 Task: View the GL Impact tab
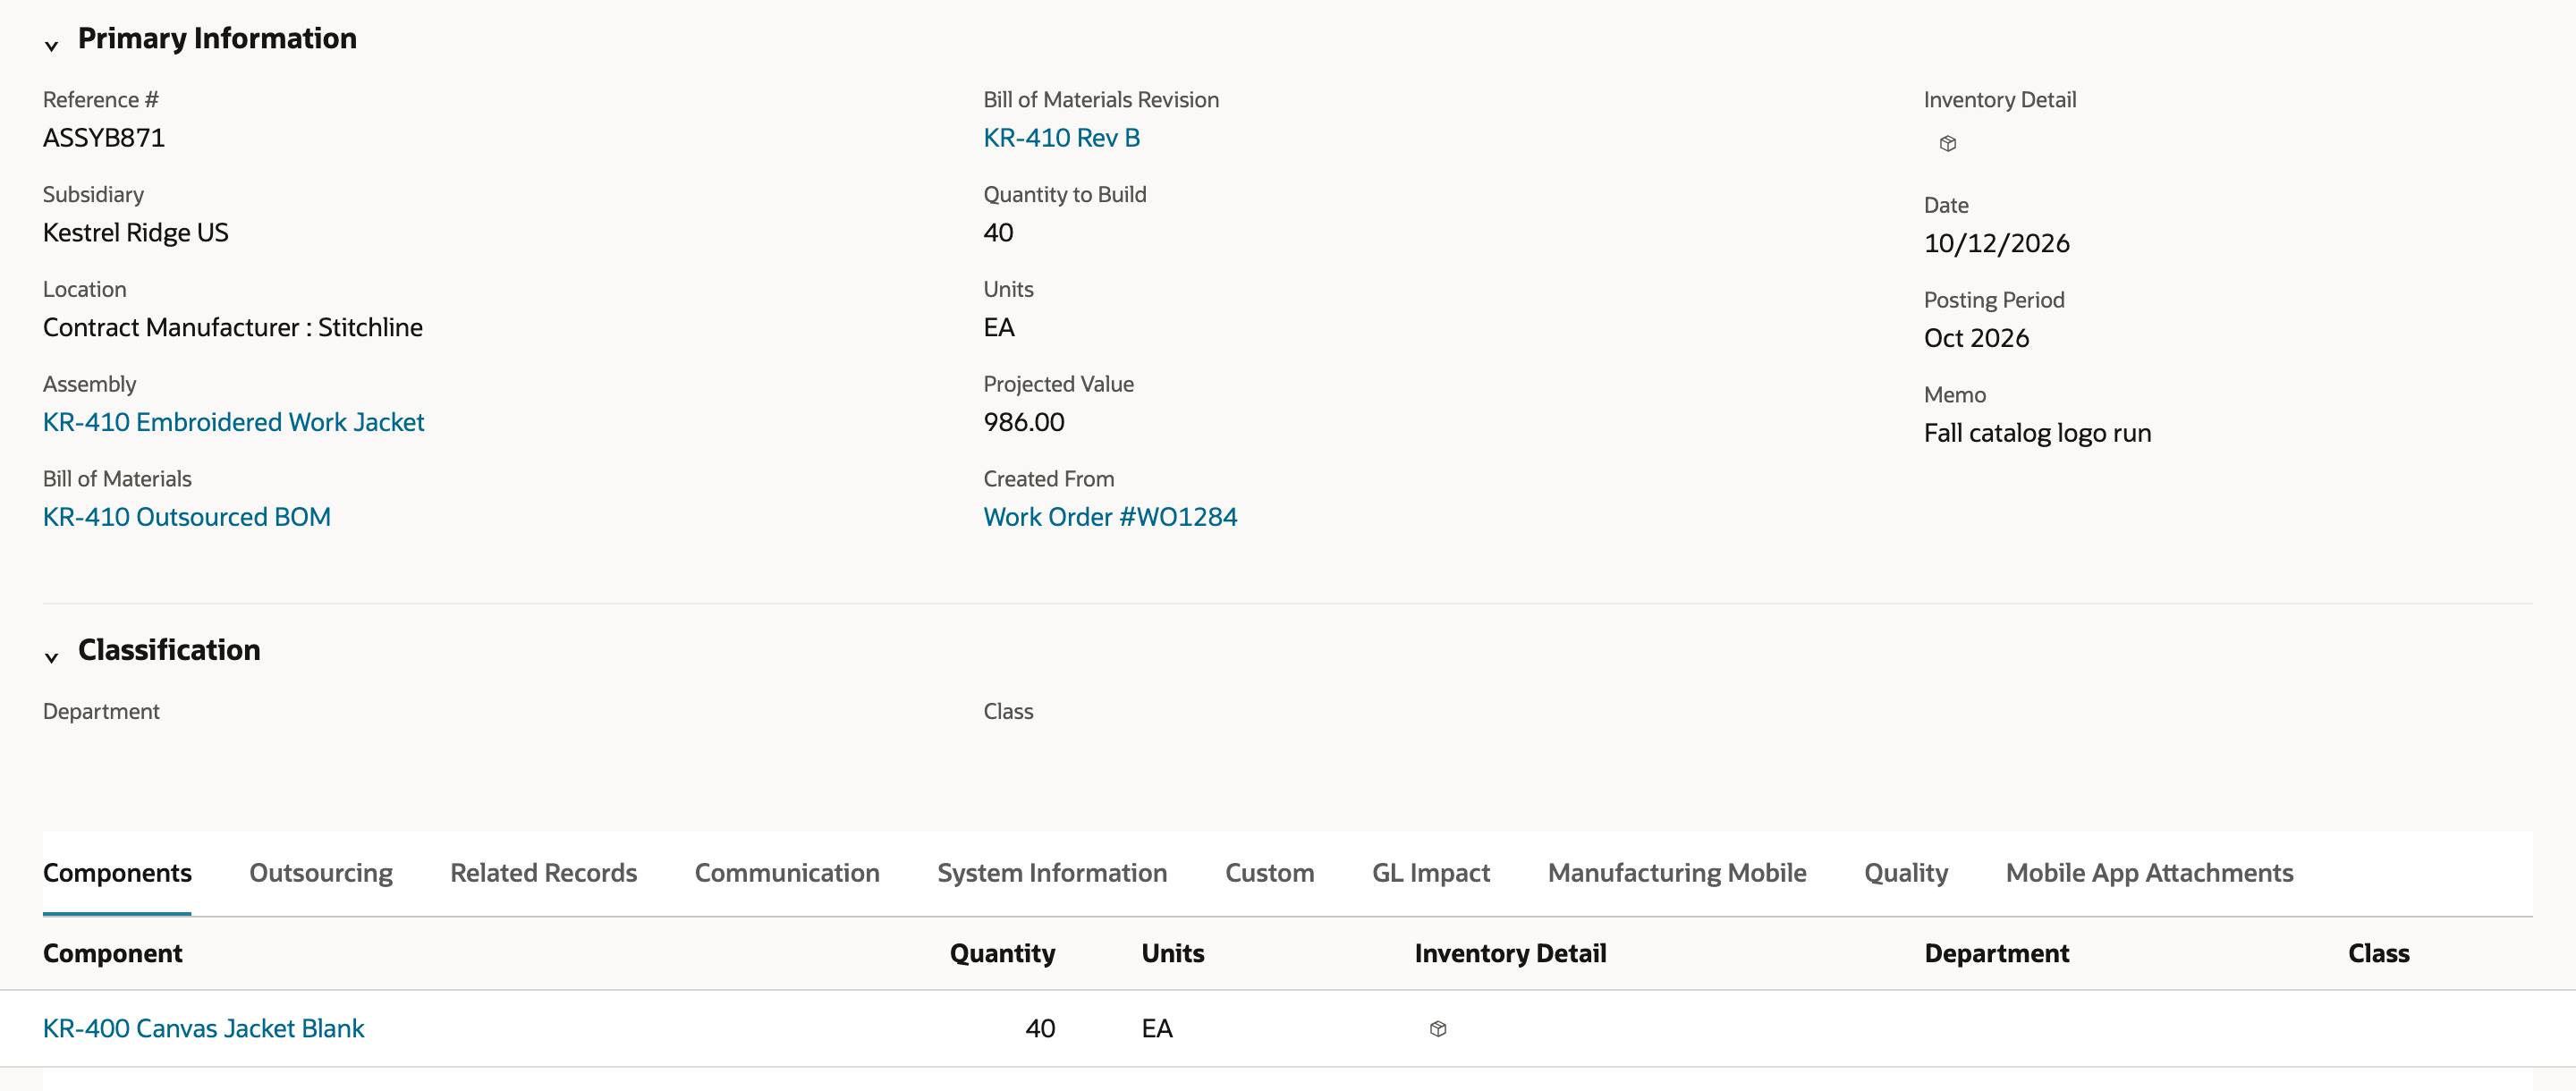(1431, 872)
